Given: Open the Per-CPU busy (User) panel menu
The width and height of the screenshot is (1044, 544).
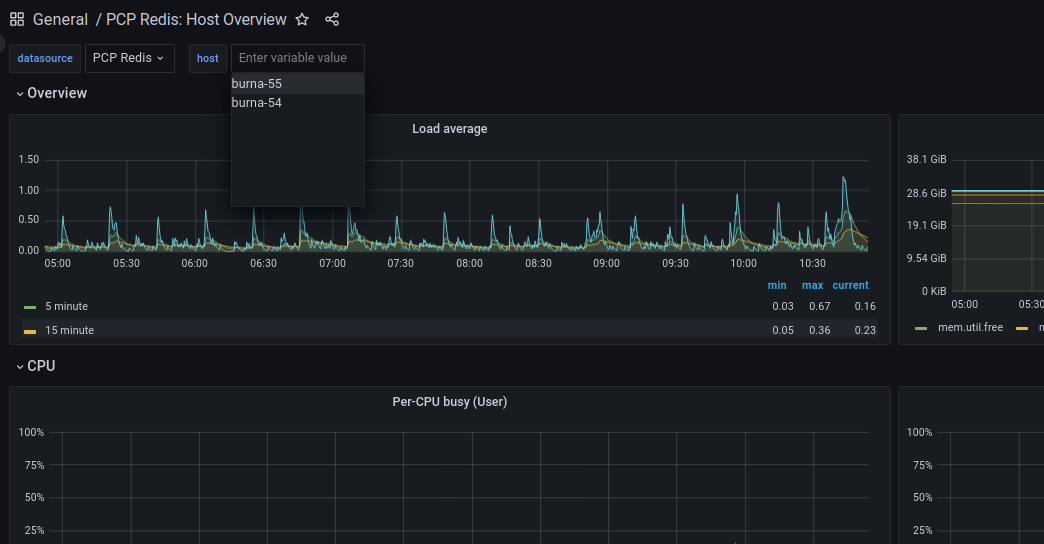Looking at the screenshot, I should click(x=449, y=402).
